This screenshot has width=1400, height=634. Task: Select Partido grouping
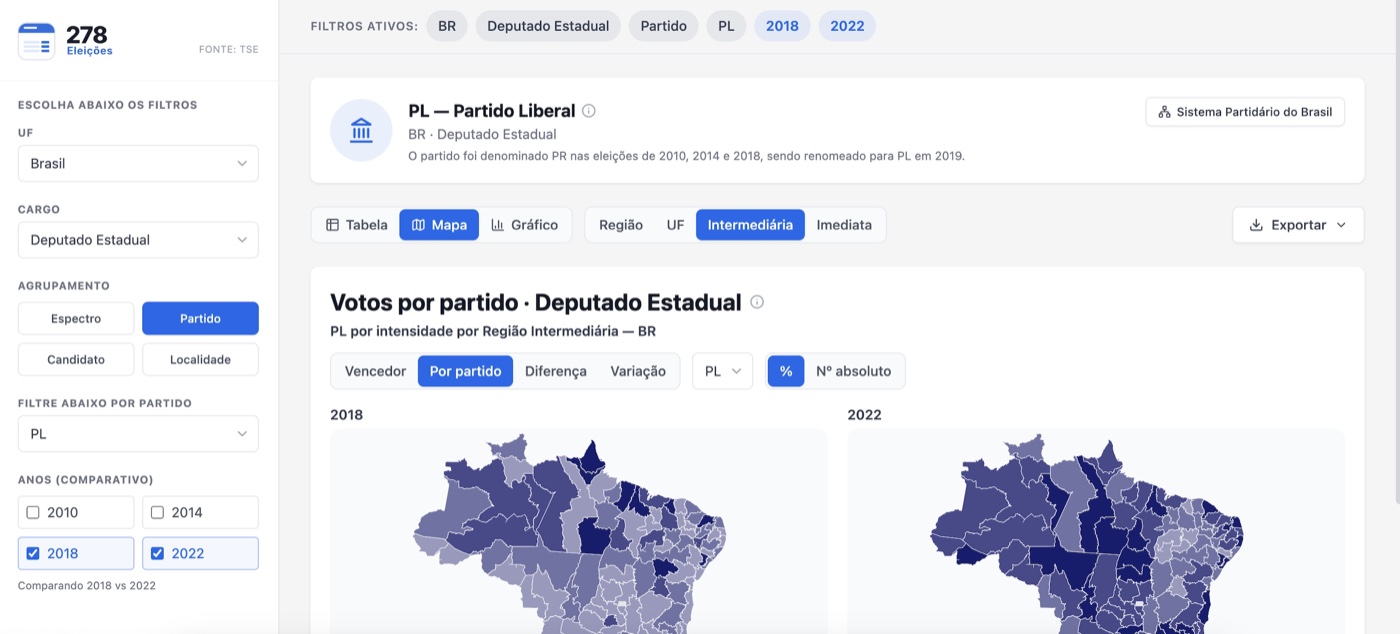click(200, 318)
